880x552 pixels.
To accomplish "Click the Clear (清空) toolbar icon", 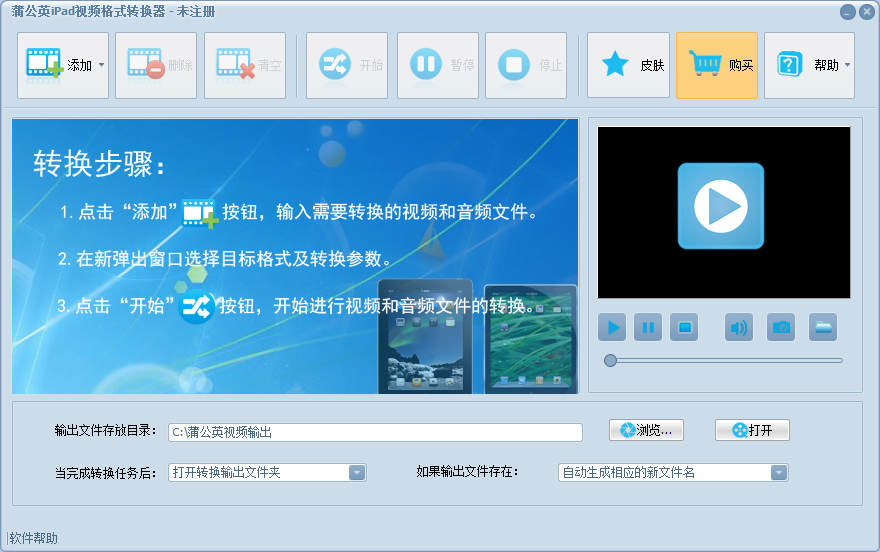I will point(245,65).
